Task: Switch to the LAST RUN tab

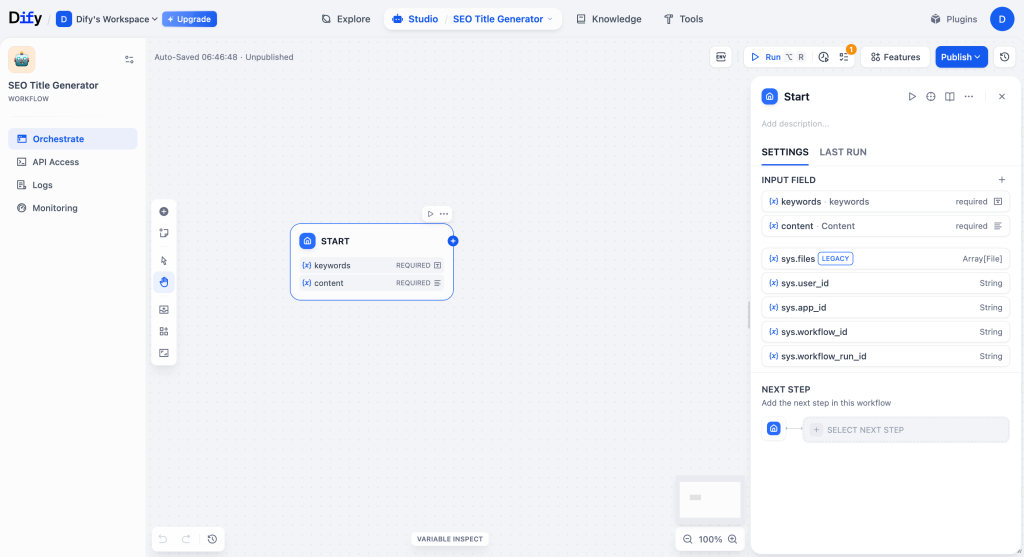Action: pos(842,152)
